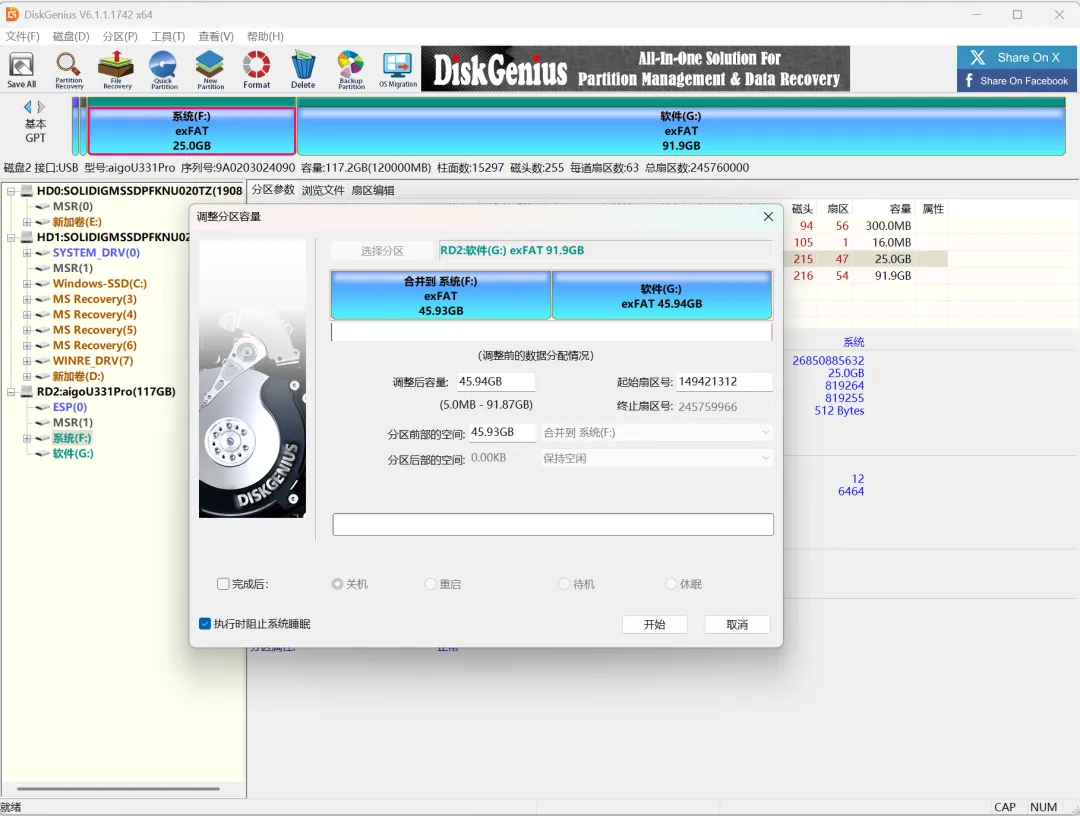Select the 关机 radio option

tap(337, 584)
